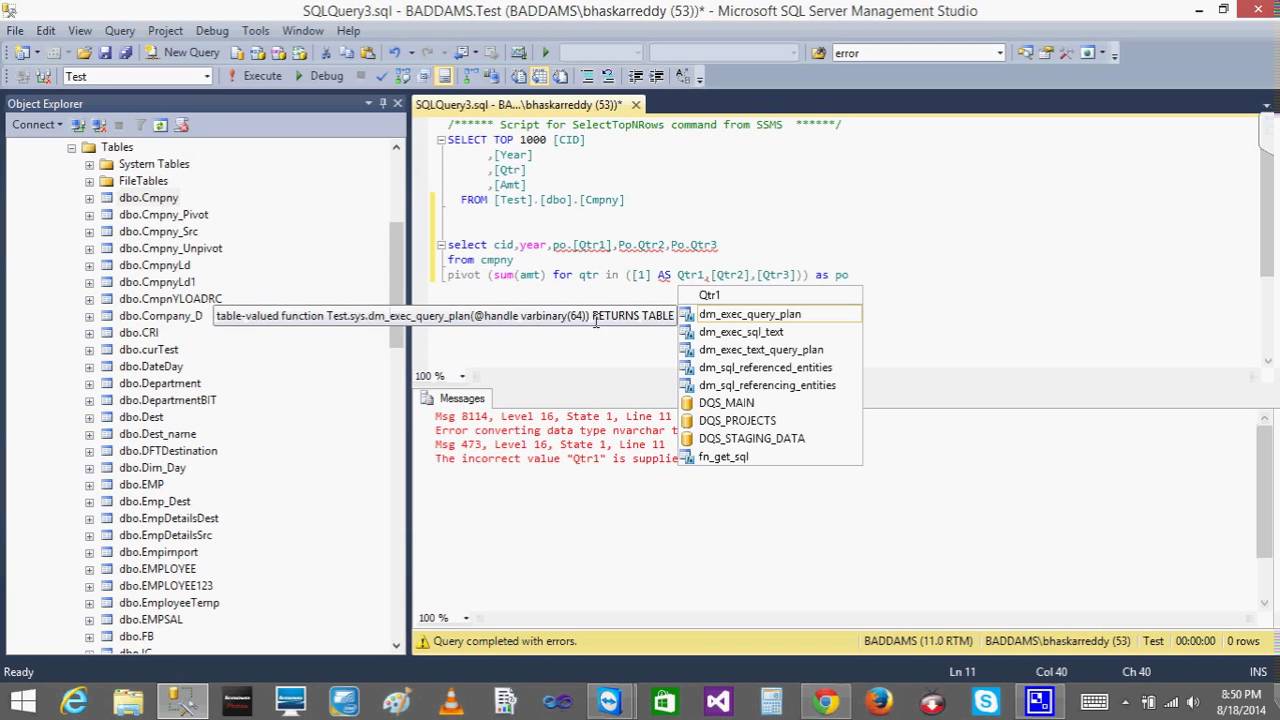The image size is (1280, 720).
Task: Switch to the SQLQuery3.sql tab
Action: coord(518,104)
